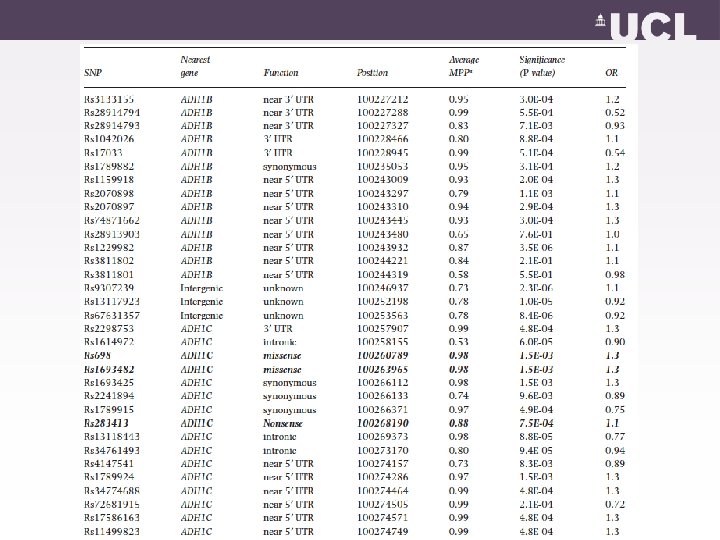Click Average MPP value 0.65
This screenshot has width=720, height=540.
(x=458, y=234)
